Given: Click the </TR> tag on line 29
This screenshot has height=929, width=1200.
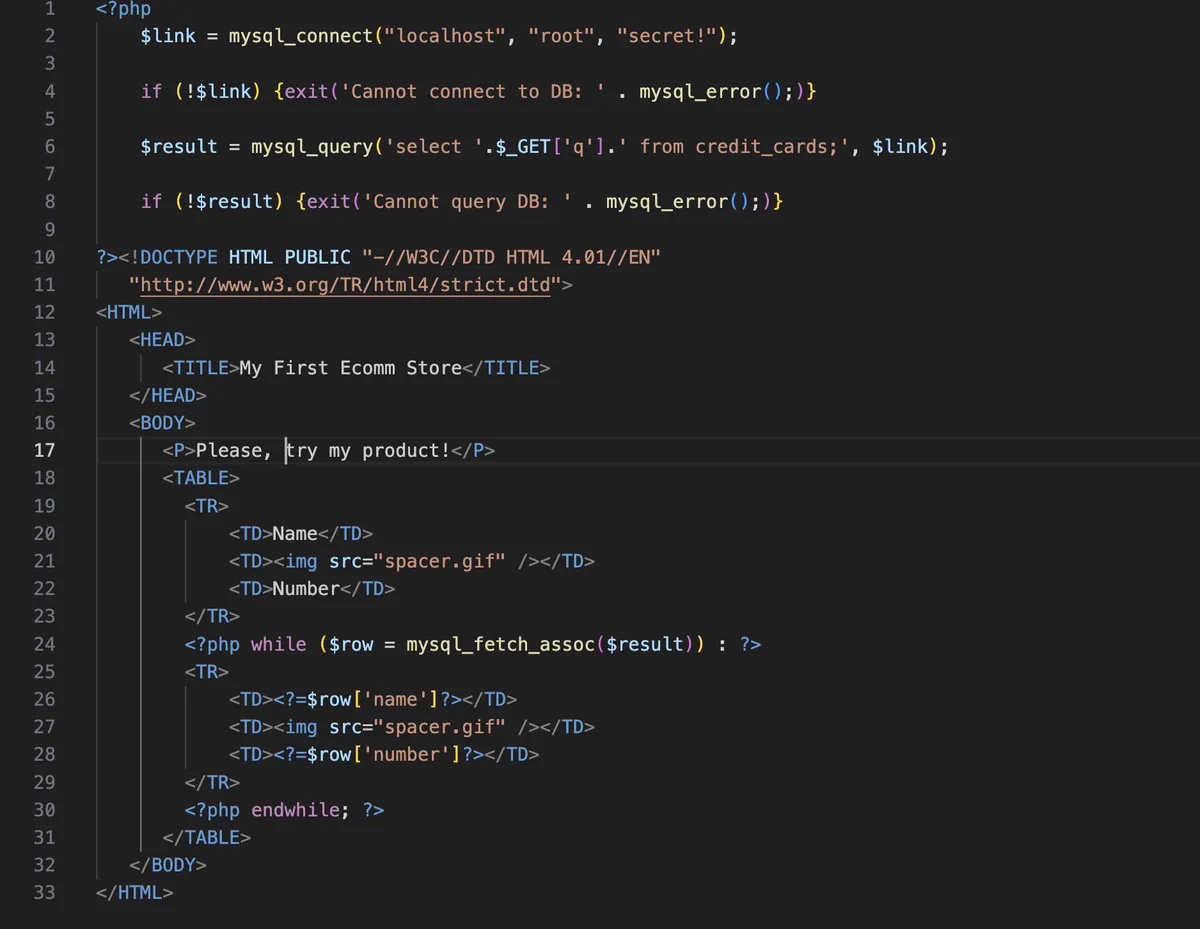Looking at the screenshot, I should point(212,783).
